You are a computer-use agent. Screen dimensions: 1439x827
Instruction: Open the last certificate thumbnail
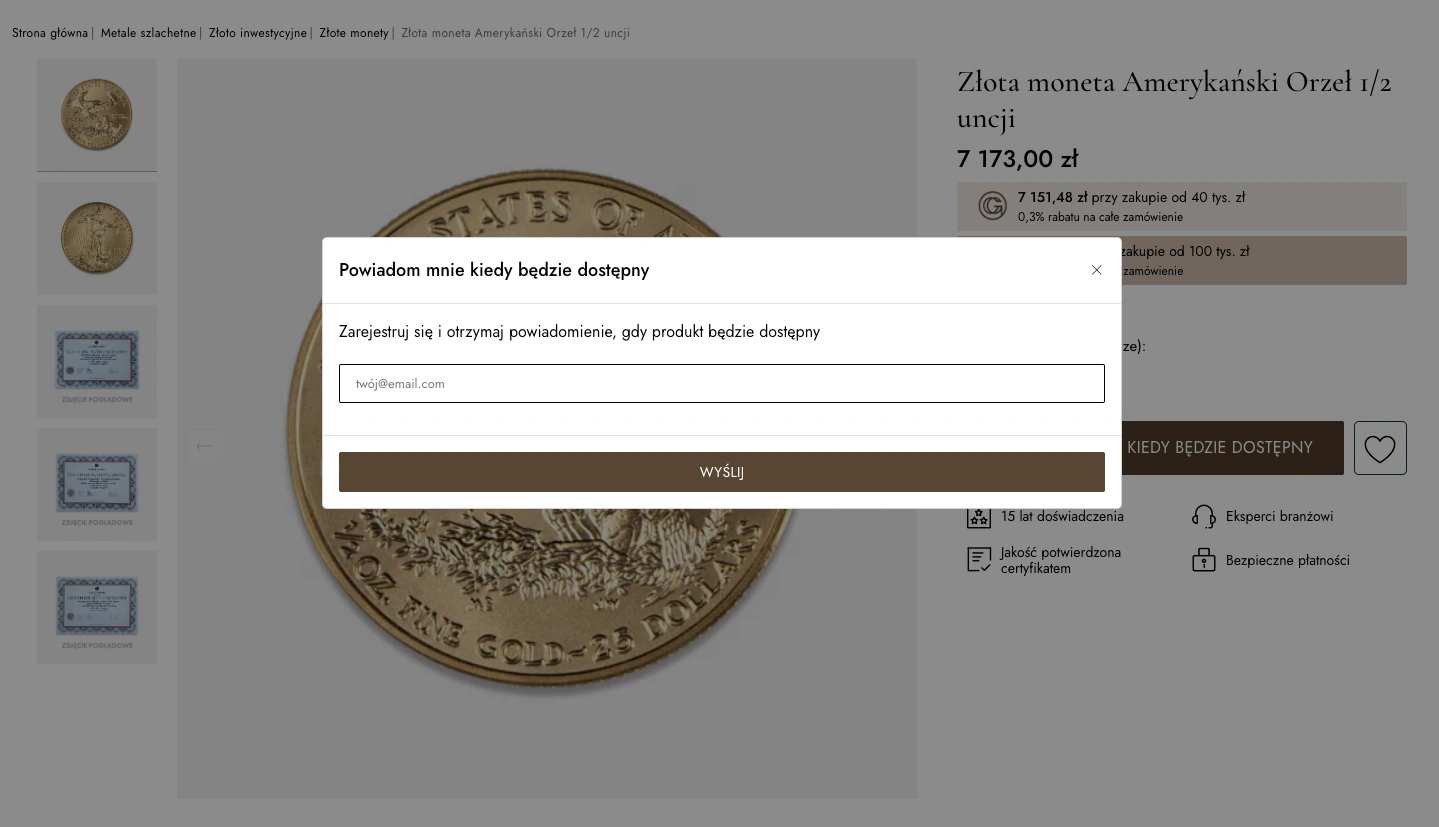(x=97, y=607)
